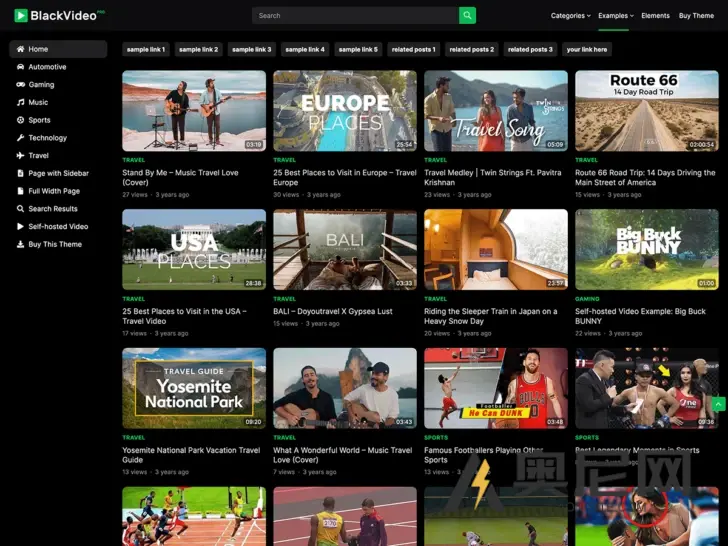Open the two guitarists Wonderful World thumbnail
Viewport: 728px width, 546px height.
pos(345,388)
